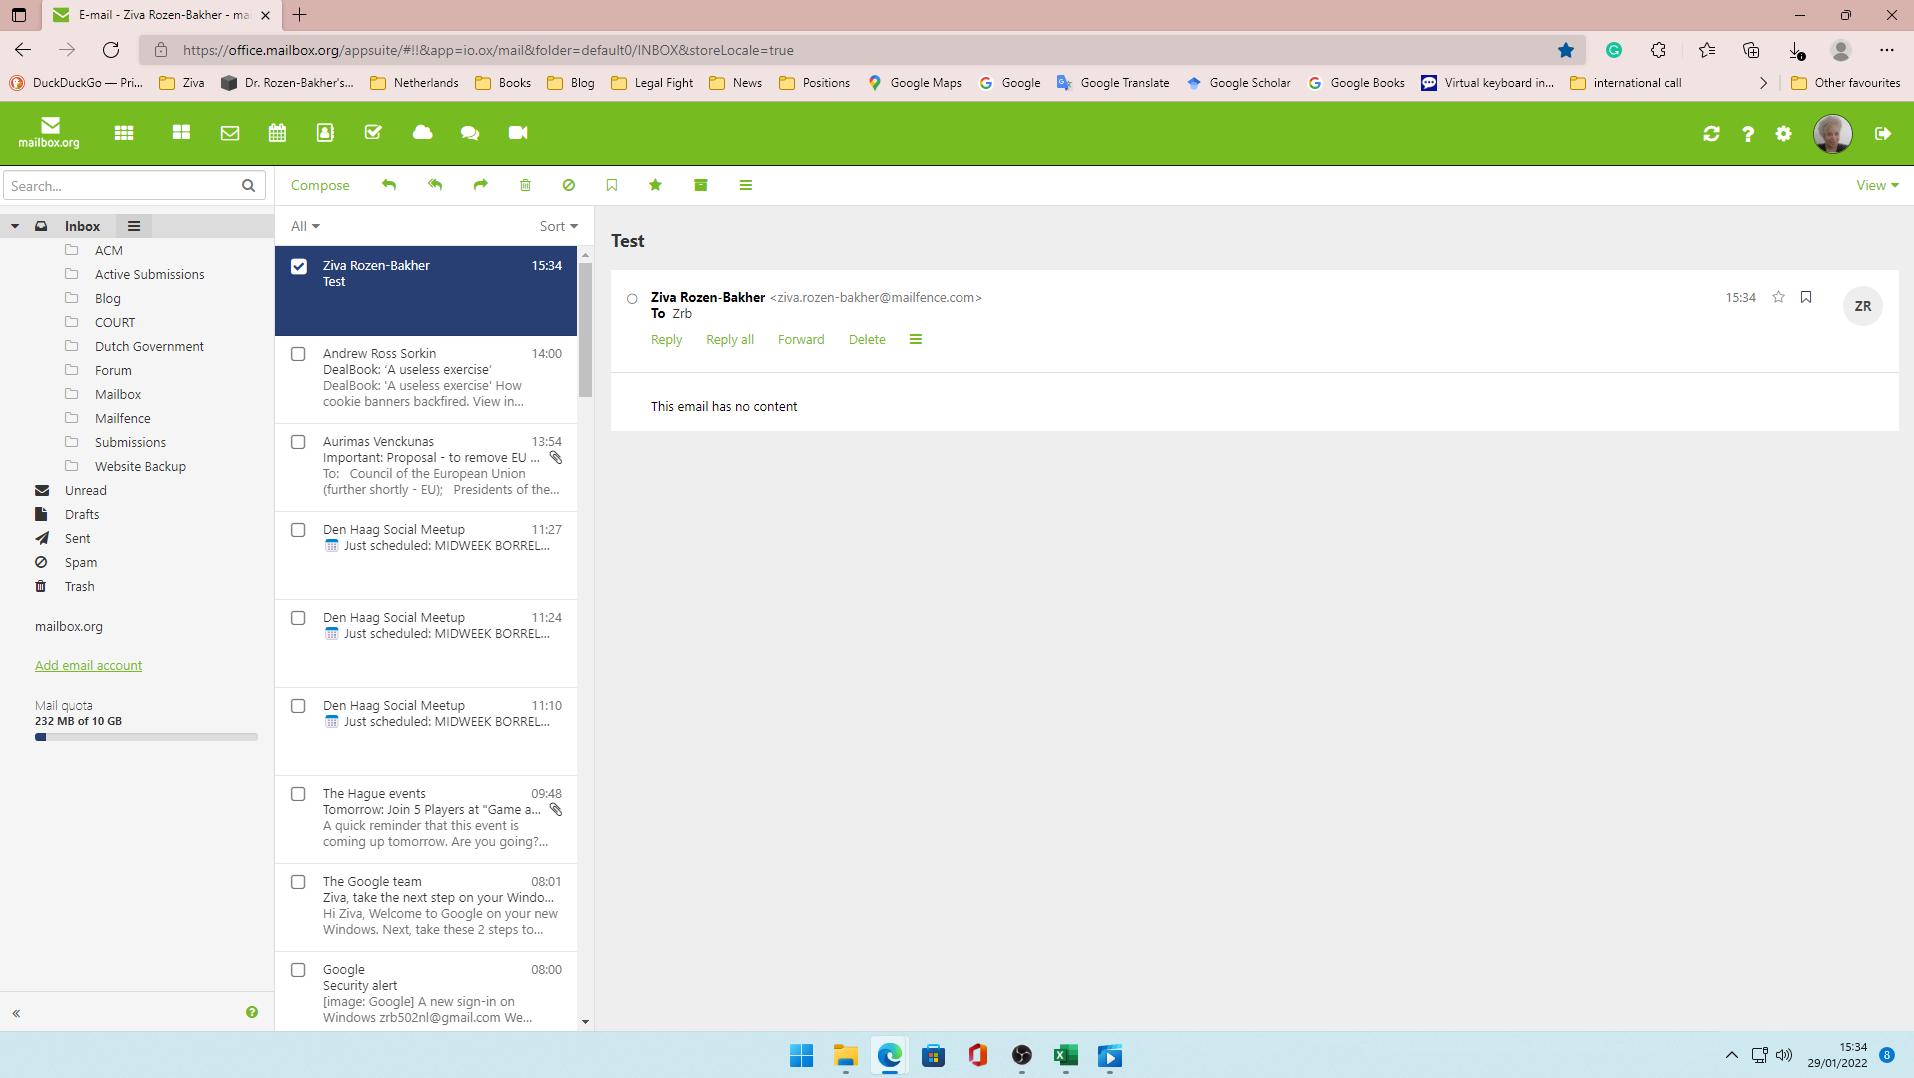This screenshot has height=1078, width=1914.
Task: Open the Drive cloud icon
Action: 422,133
